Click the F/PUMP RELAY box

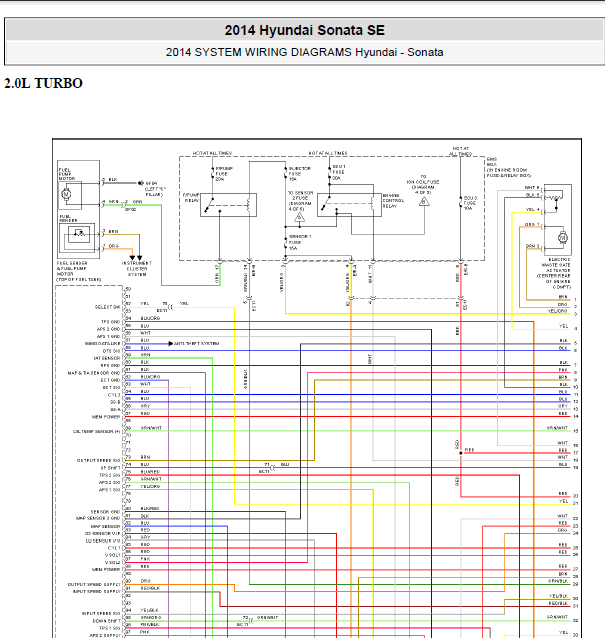click(228, 205)
